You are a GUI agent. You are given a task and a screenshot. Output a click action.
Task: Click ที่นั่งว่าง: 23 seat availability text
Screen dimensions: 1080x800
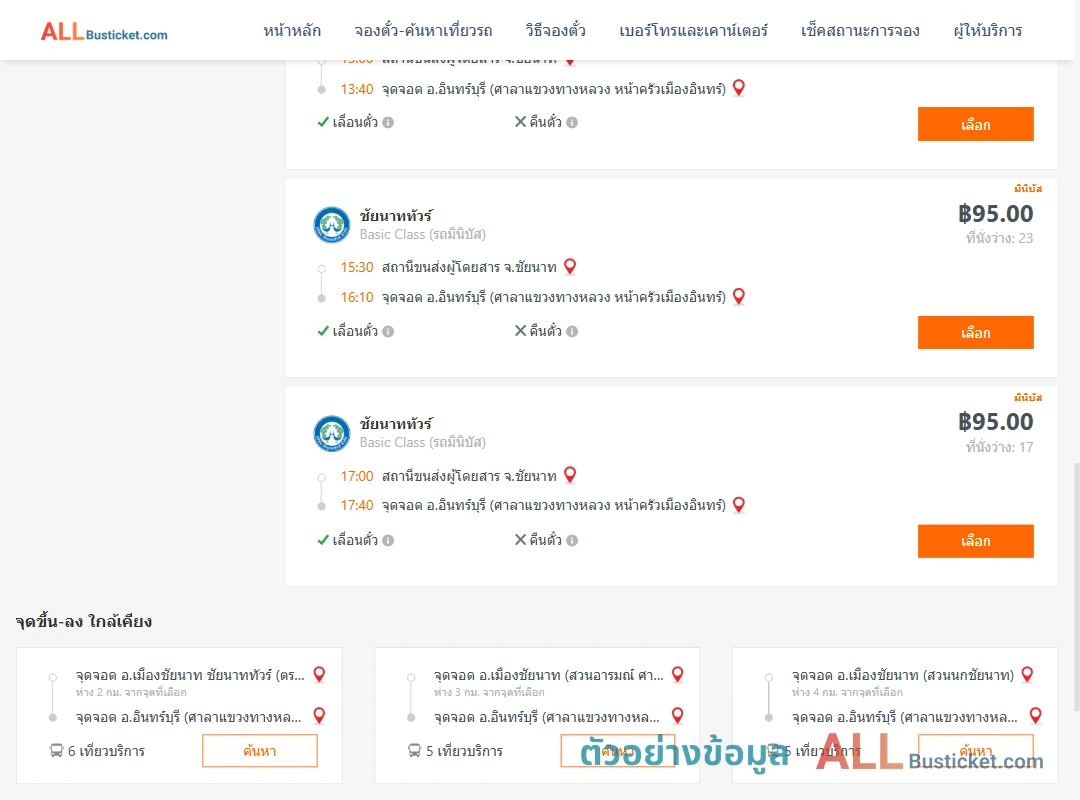999,238
